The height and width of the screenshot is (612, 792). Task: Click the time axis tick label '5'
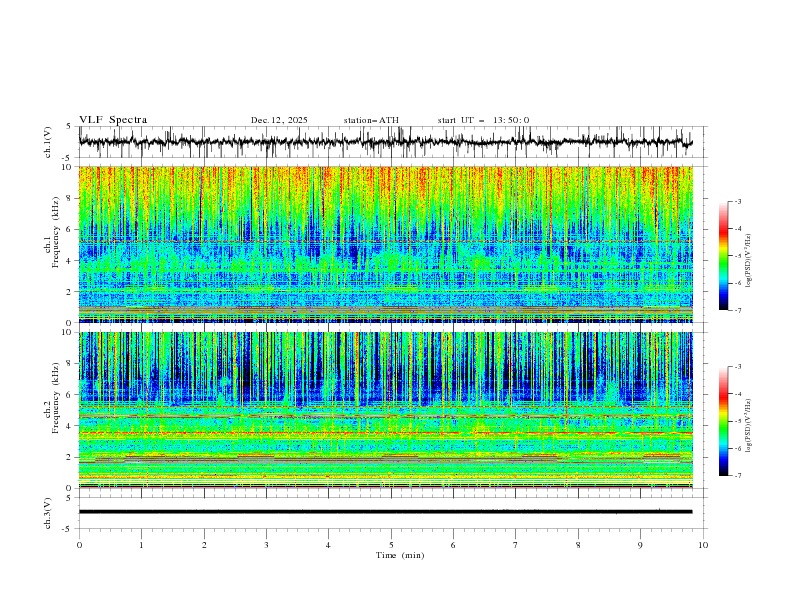pyautogui.click(x=391, y=545)
